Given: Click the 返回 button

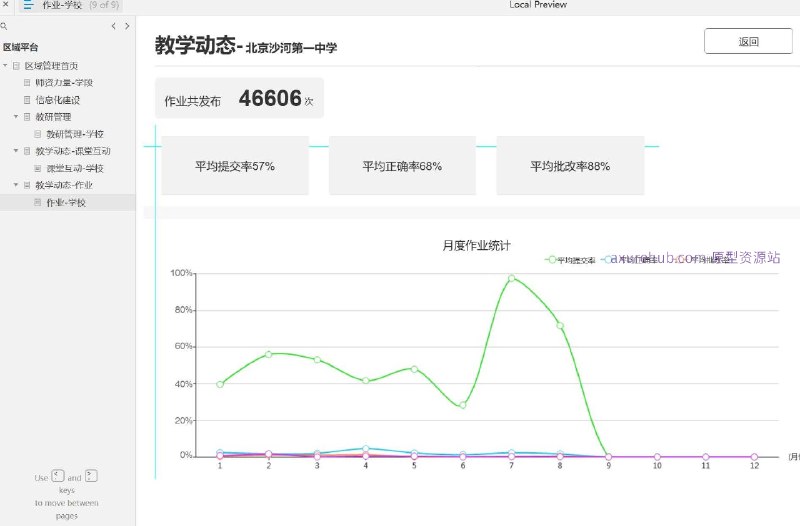Looking at the screenshot, I should click(748, 41).
